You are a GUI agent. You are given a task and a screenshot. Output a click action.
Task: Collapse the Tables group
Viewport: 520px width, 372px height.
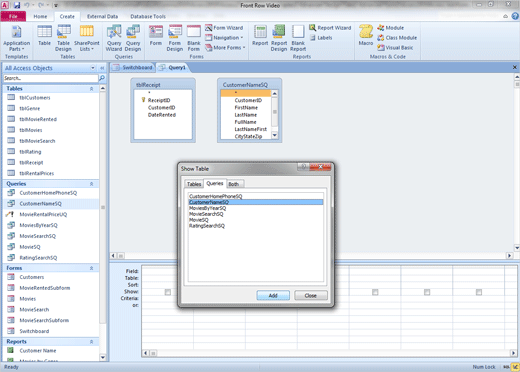[91, 89]
